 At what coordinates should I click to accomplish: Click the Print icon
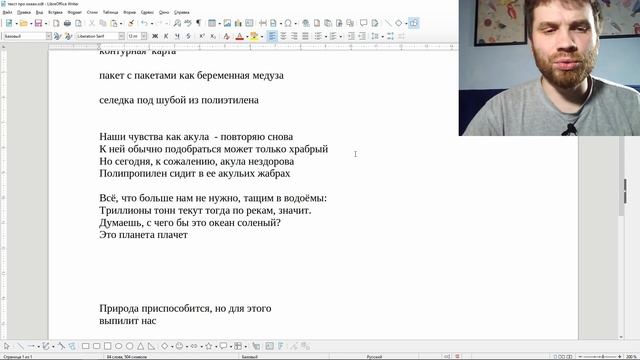coord(67,23)
